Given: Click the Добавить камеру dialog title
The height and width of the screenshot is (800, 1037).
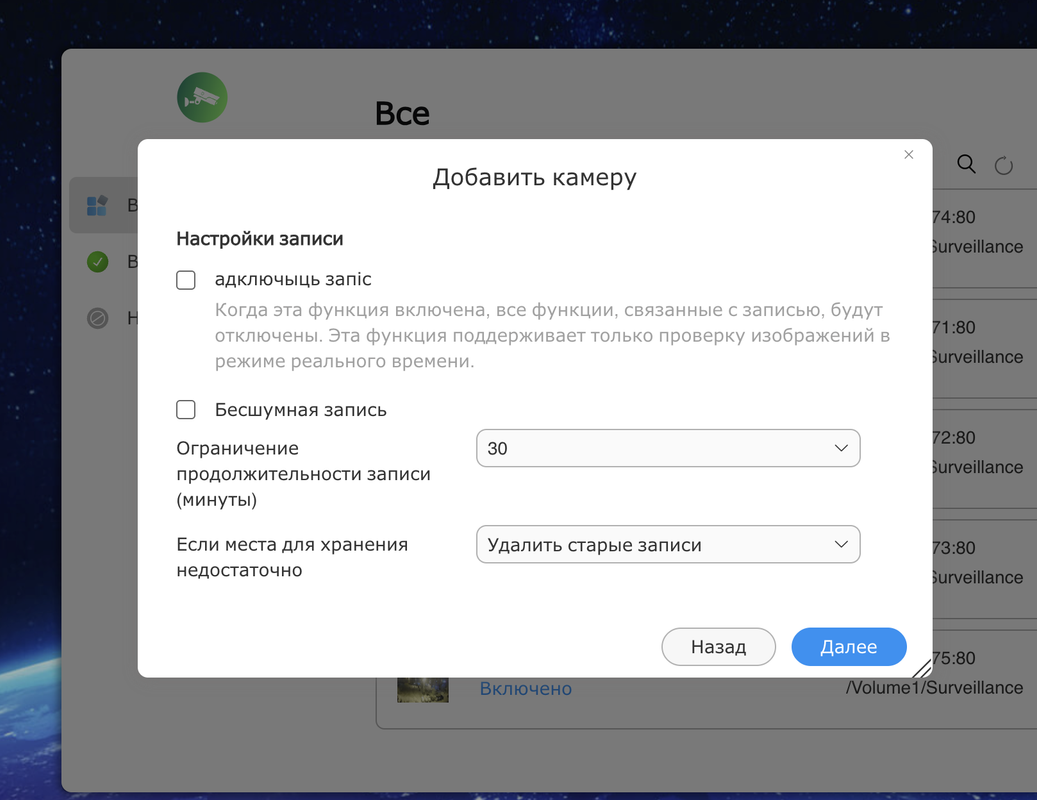Looking at the screenshot, I should click(x=534, y=177).
